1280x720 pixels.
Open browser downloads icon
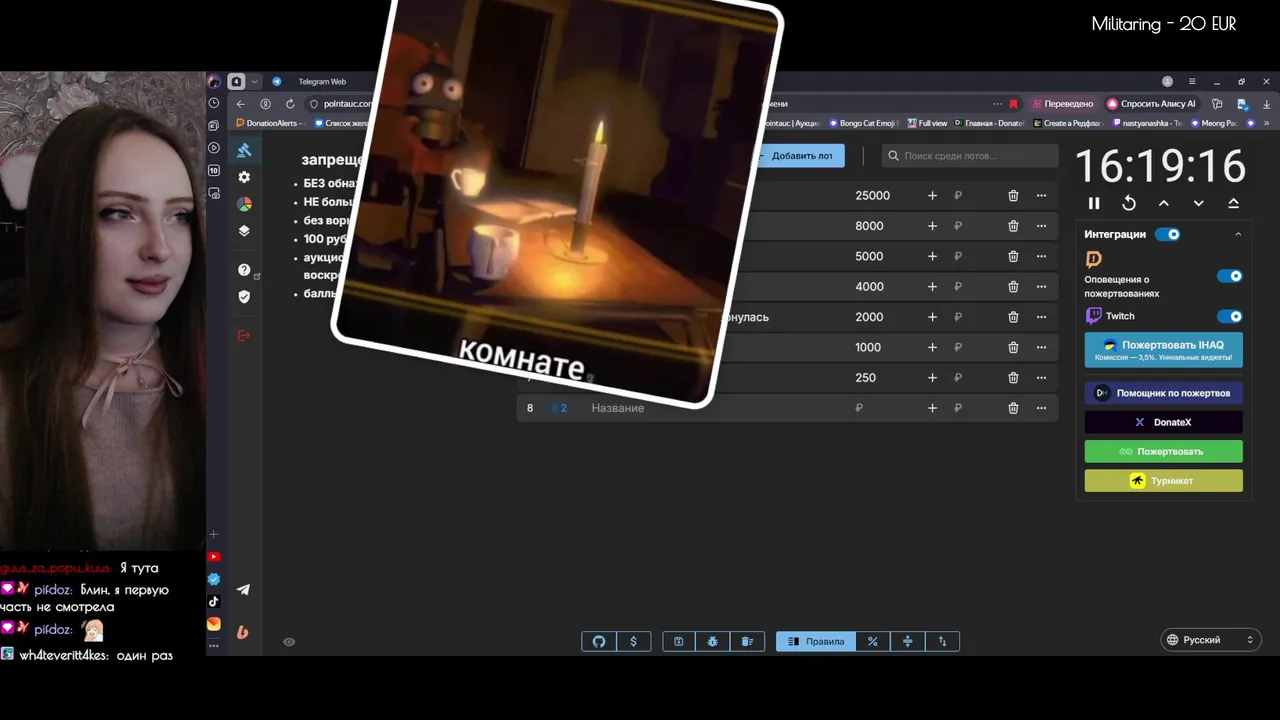pos(1267,104)
